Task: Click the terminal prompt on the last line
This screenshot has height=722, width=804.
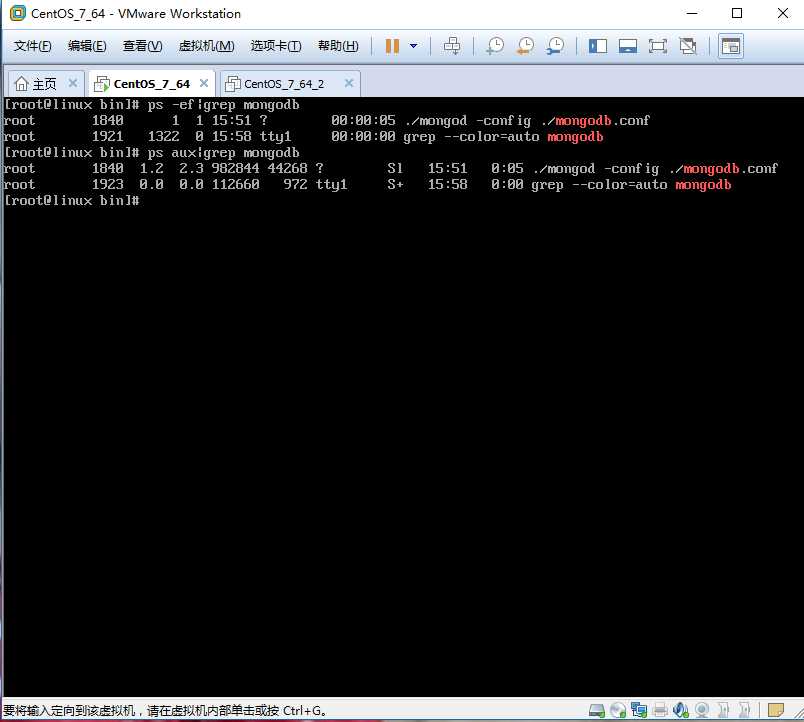Action: coord(71,200)
